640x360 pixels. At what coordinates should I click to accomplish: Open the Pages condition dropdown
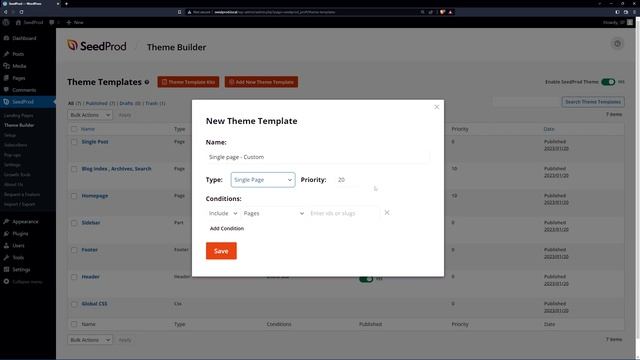(x=273, y=213)
